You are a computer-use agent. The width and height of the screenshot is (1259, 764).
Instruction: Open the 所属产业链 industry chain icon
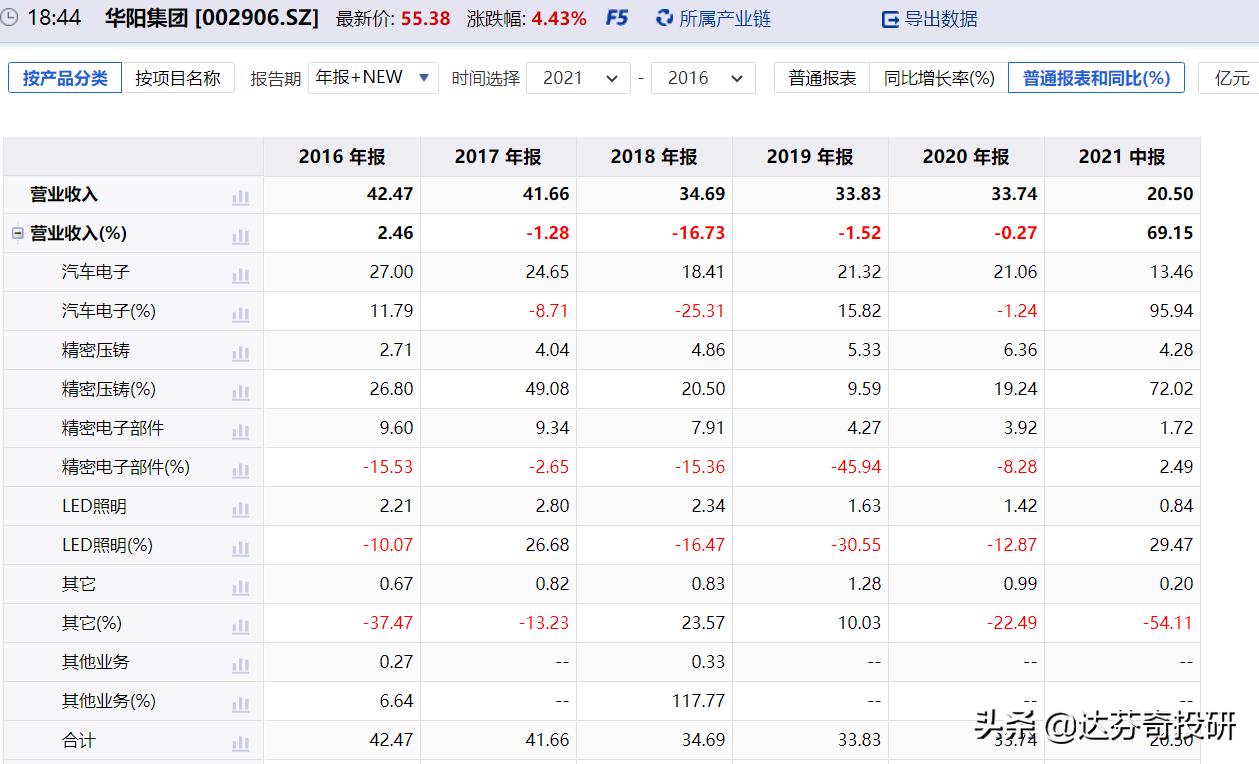(x=662, y=18)
